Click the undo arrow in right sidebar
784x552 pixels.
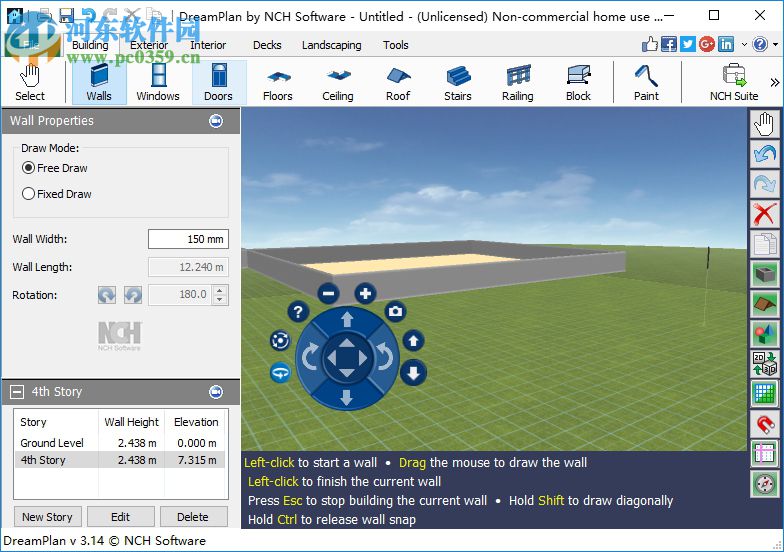[765, 154]
